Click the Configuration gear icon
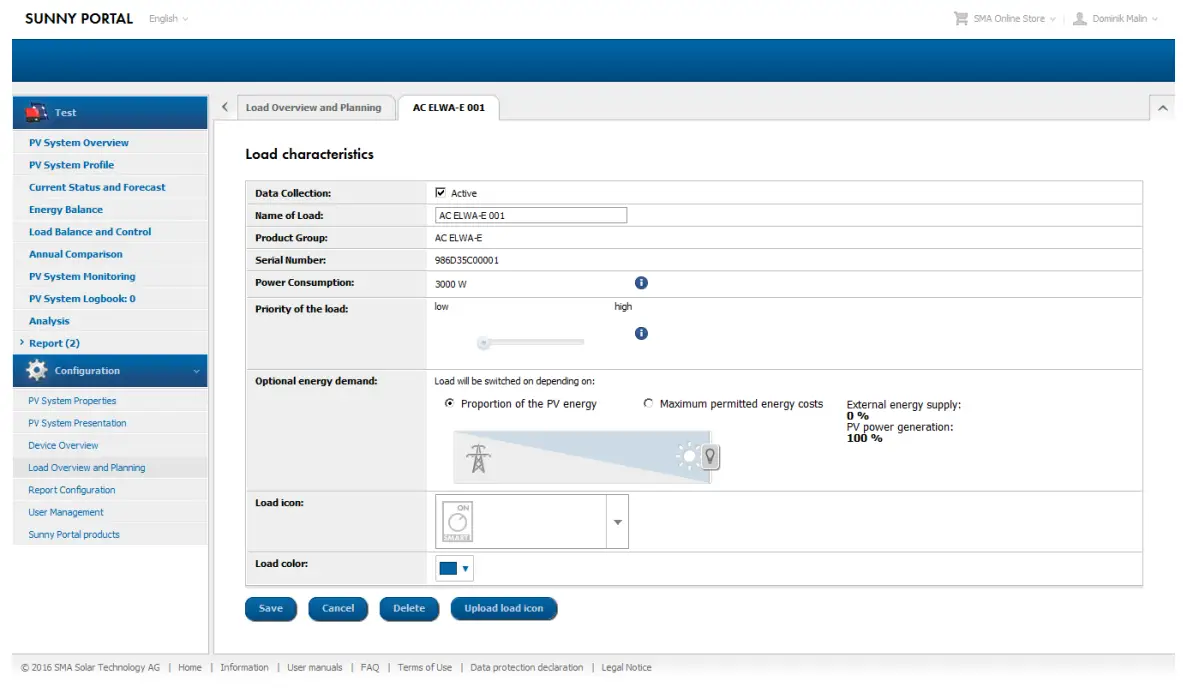Screen dimensions: 1183x691 point(36,370)
